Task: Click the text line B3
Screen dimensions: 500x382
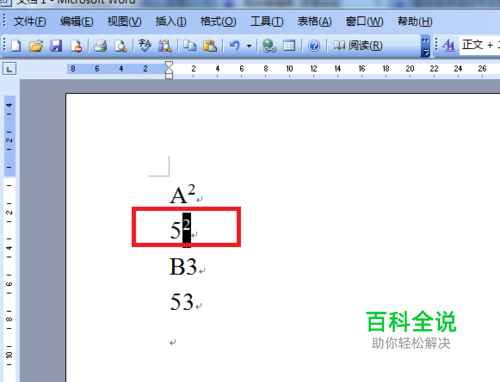Action: point(183,267)
